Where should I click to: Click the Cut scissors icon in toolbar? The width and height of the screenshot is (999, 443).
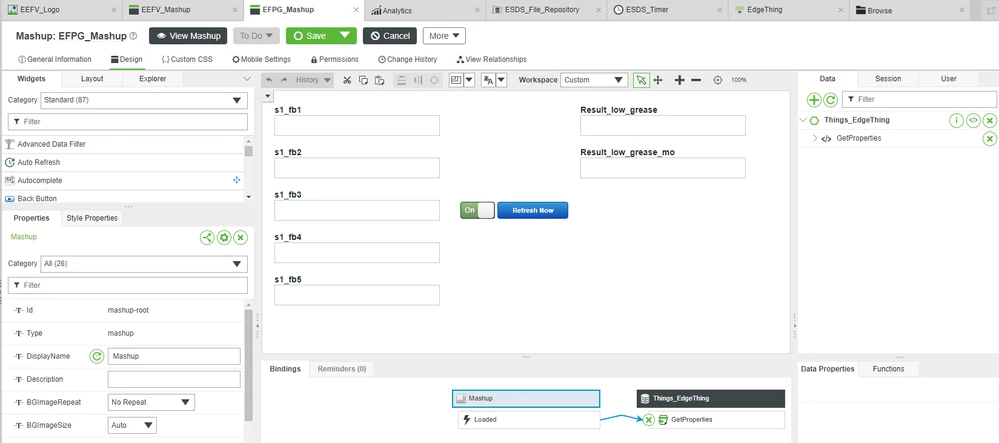point(347,80)
